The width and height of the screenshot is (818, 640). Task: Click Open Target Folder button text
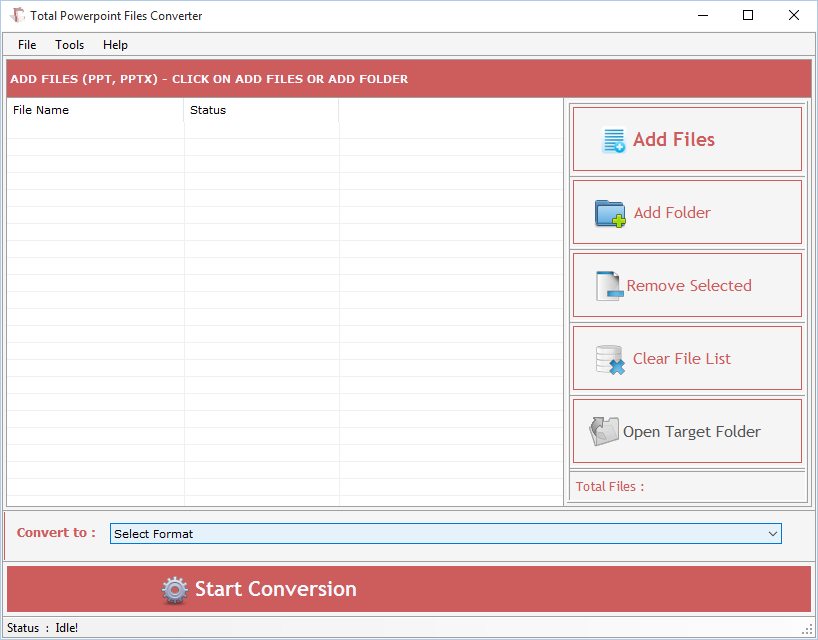click(x=692, y=432)
